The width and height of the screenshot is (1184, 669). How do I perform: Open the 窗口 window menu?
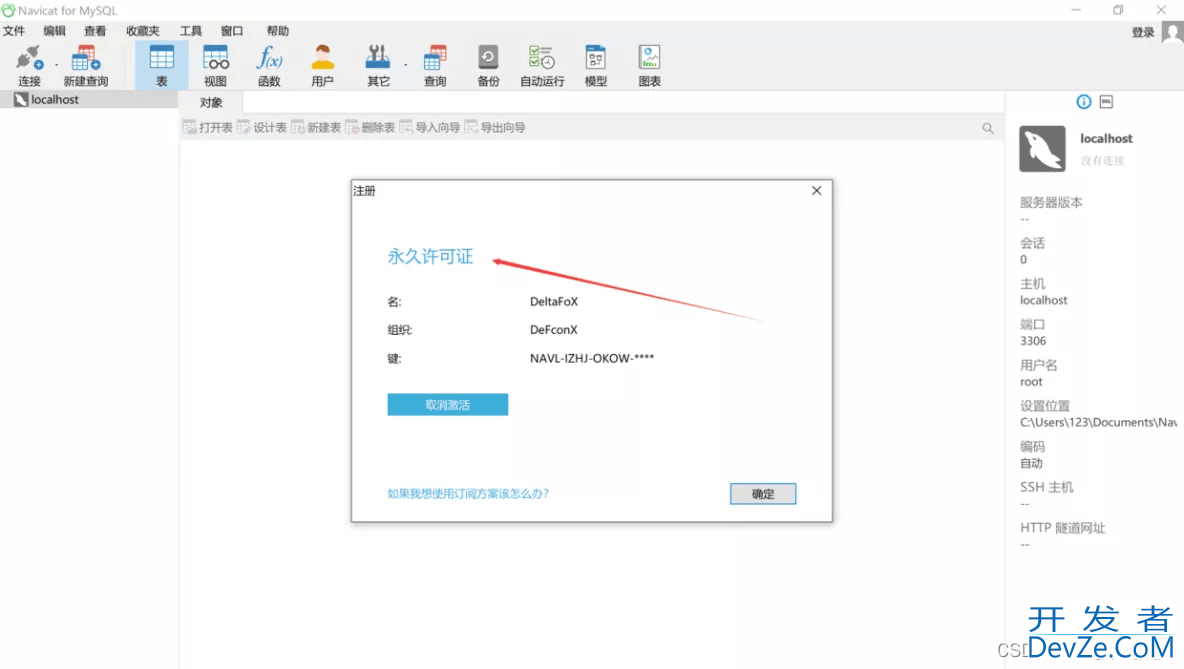pyautogui.click(x=232, y=31)
